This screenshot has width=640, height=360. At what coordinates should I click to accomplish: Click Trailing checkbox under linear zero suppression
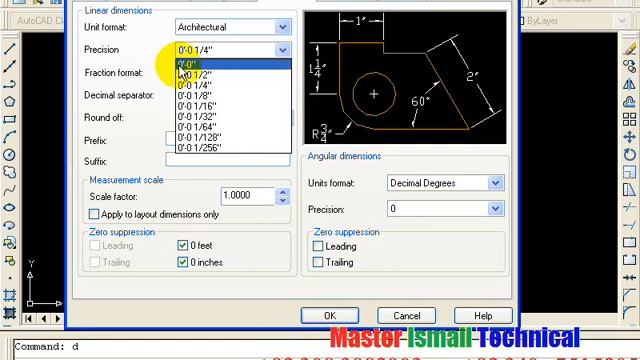pyautogui.click(x=94, y=262)
